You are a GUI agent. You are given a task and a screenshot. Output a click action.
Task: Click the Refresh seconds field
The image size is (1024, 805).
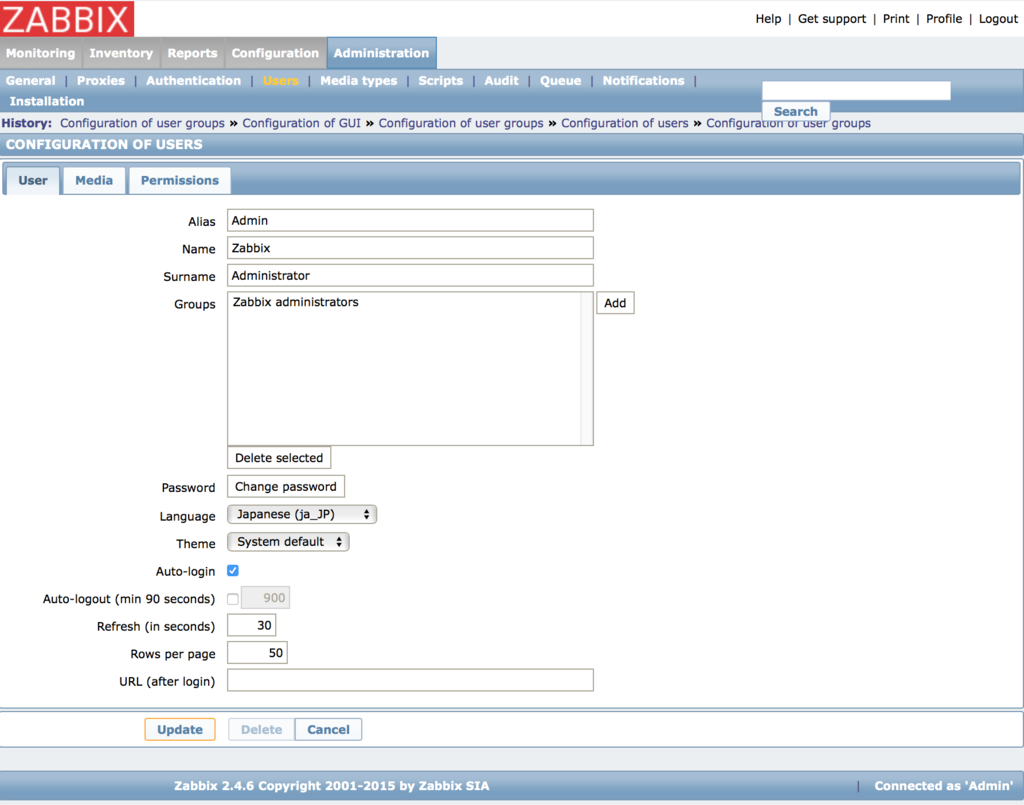pos(251,625)
